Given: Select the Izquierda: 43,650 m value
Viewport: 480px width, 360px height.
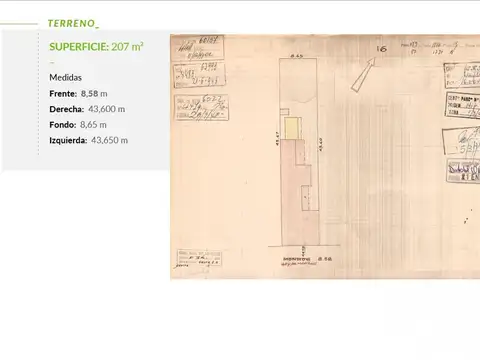Looking at the screenshot, I should pos(89,140).
